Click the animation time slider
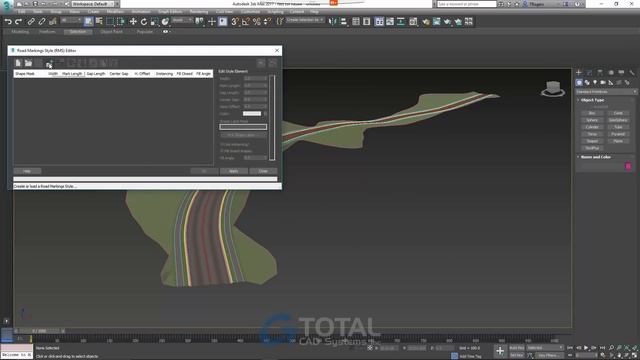Viewport: 640px width, 360px height. click(39, 331)
